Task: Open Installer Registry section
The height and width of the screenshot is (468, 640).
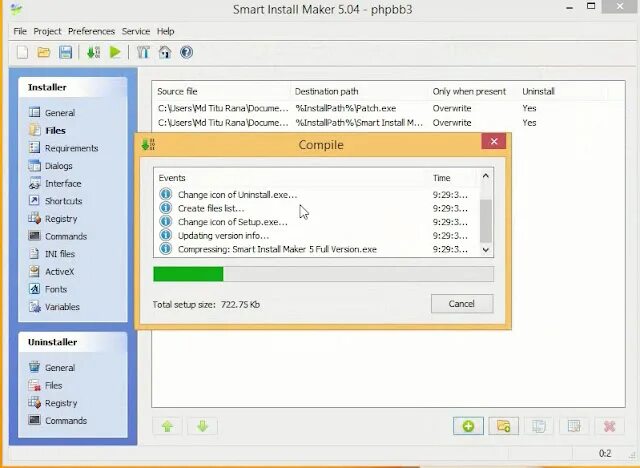Action: [x=53, y=219]
